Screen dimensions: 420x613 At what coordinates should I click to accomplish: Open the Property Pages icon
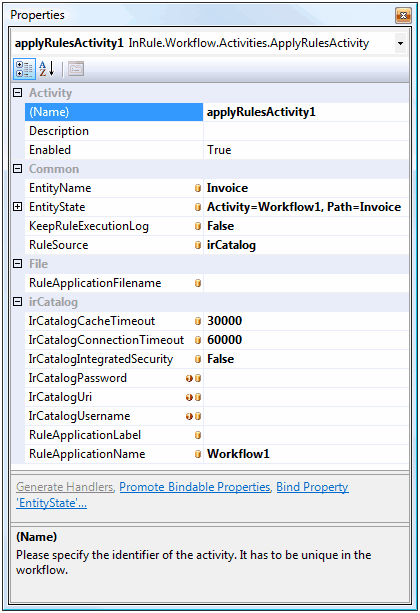[x=76, y=69]
